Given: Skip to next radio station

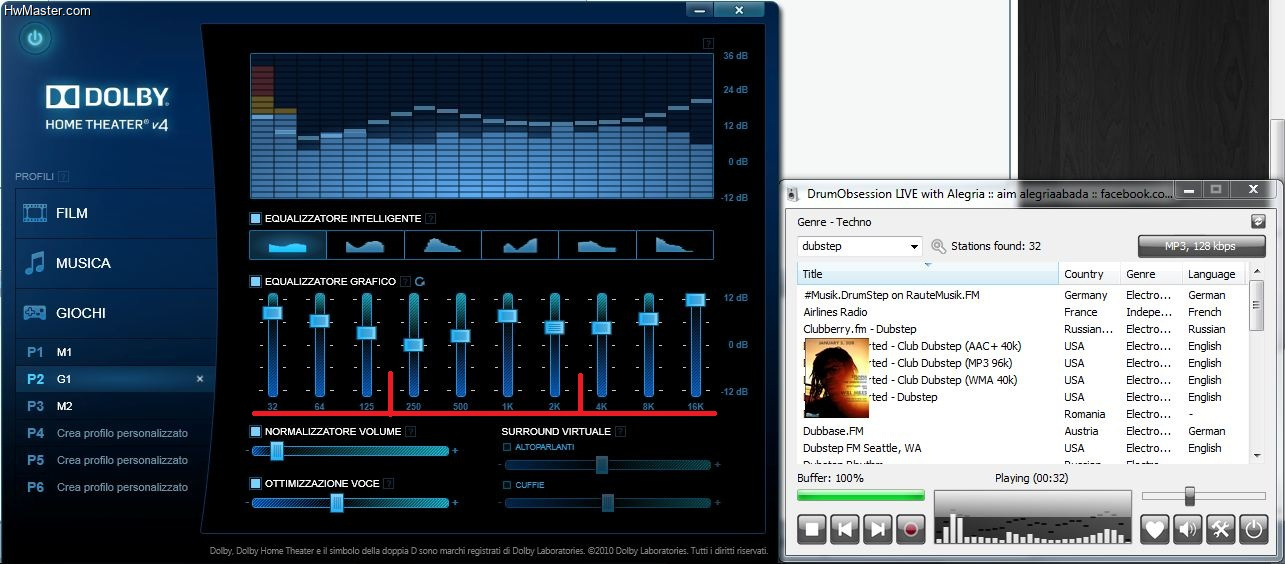Looking at the screenshot, I should pyautogui.click(x=877, y=529).
